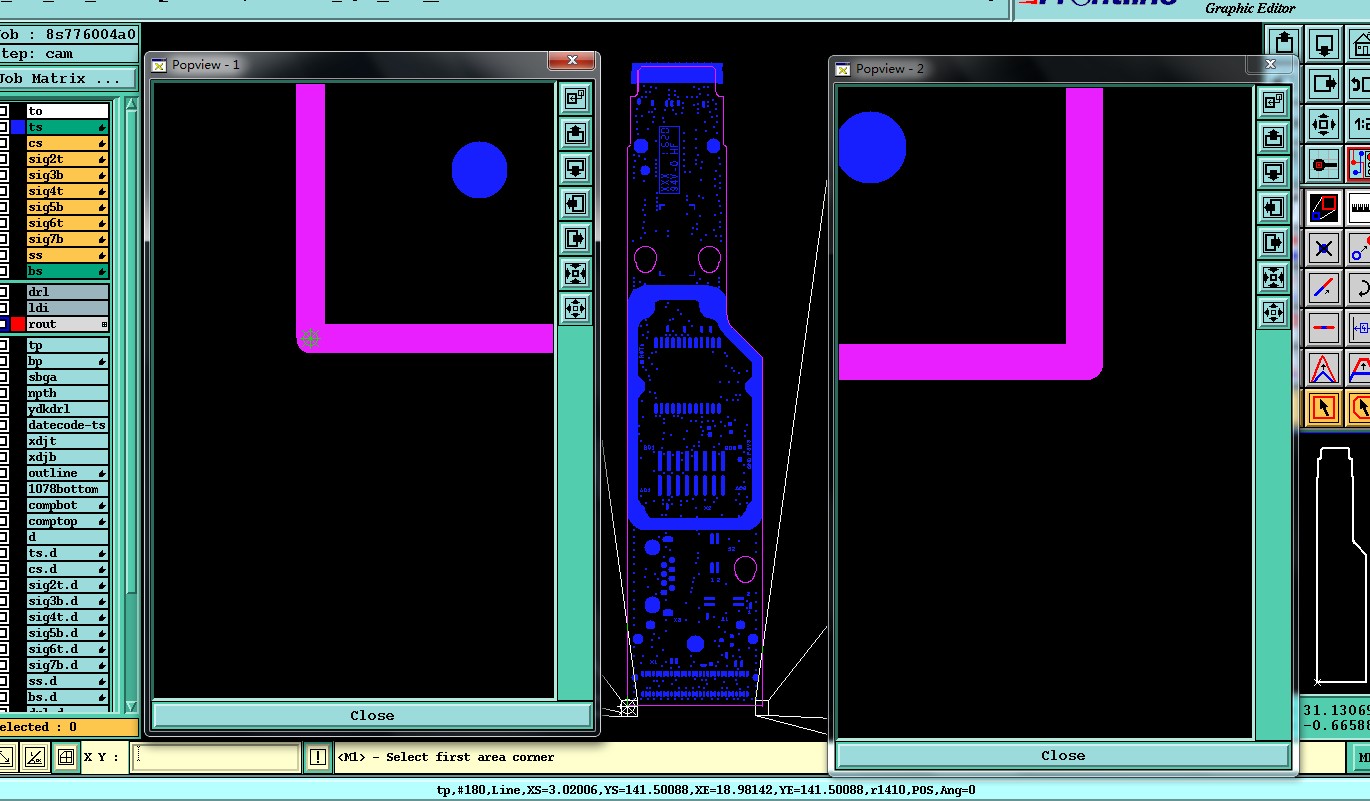Select the area zoom tool with red square
The width and height of the screenshot is (1370, 801).
(1324, 208)
